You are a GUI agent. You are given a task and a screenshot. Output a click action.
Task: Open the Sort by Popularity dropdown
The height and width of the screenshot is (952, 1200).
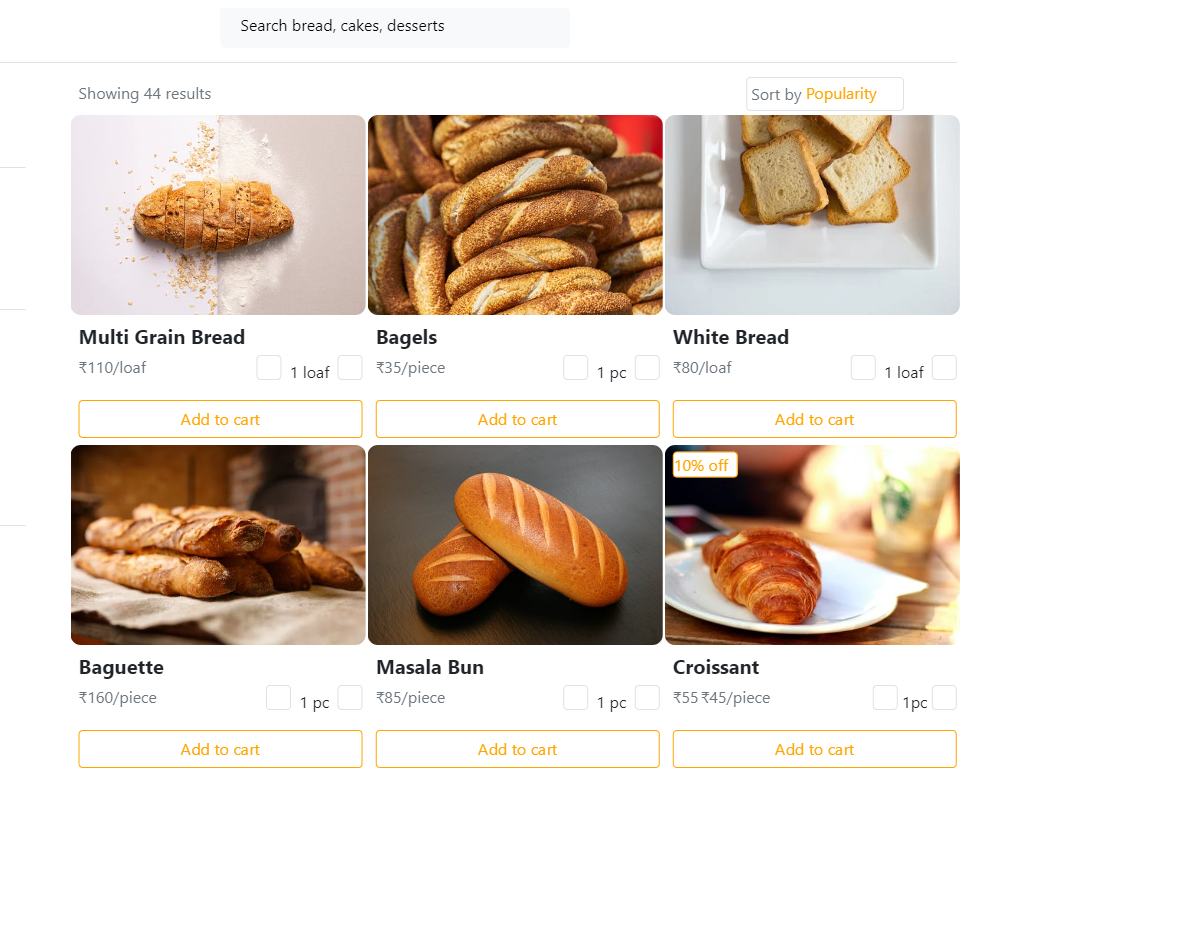(825, 94)
